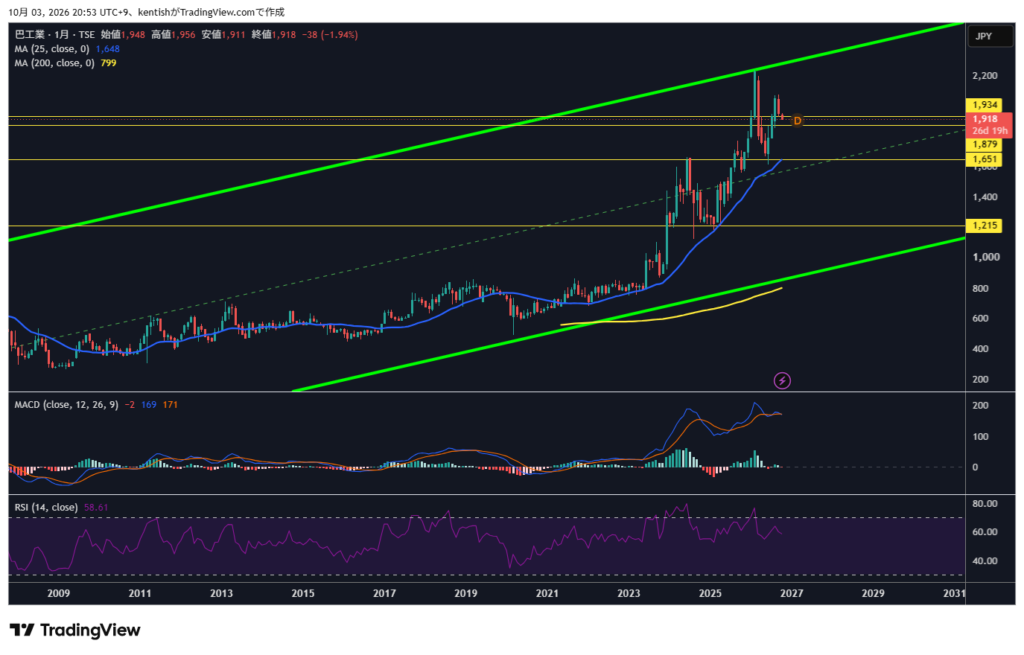Click the 安値 low value 1,911

233,35
